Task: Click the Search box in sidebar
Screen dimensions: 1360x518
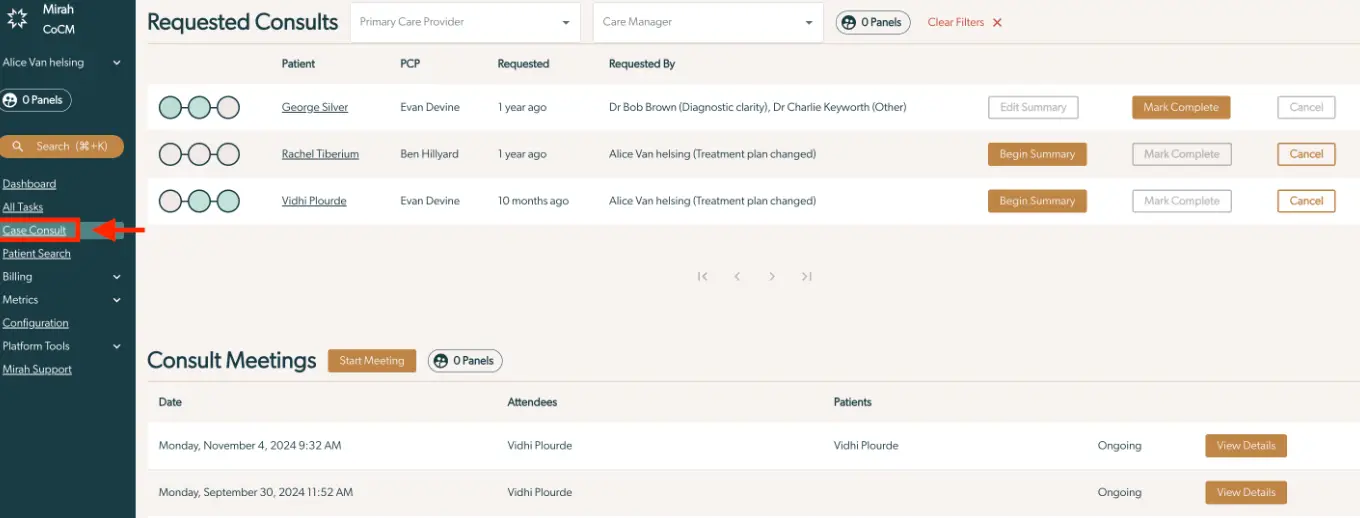Action: tap(62, 146)
